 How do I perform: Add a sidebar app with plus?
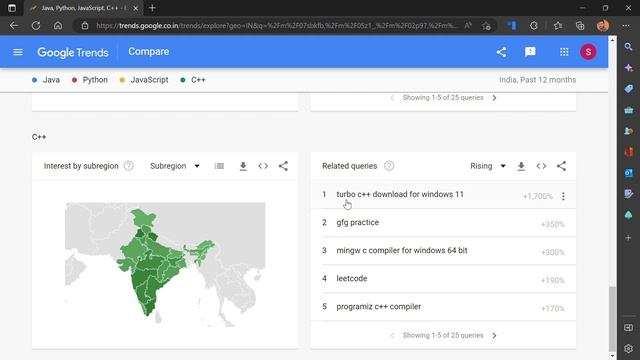coord(629,237)
